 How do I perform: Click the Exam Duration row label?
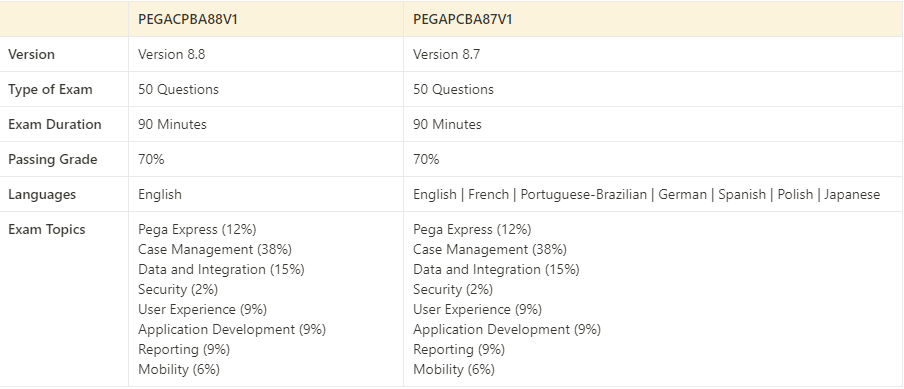[x=55, y=124]
